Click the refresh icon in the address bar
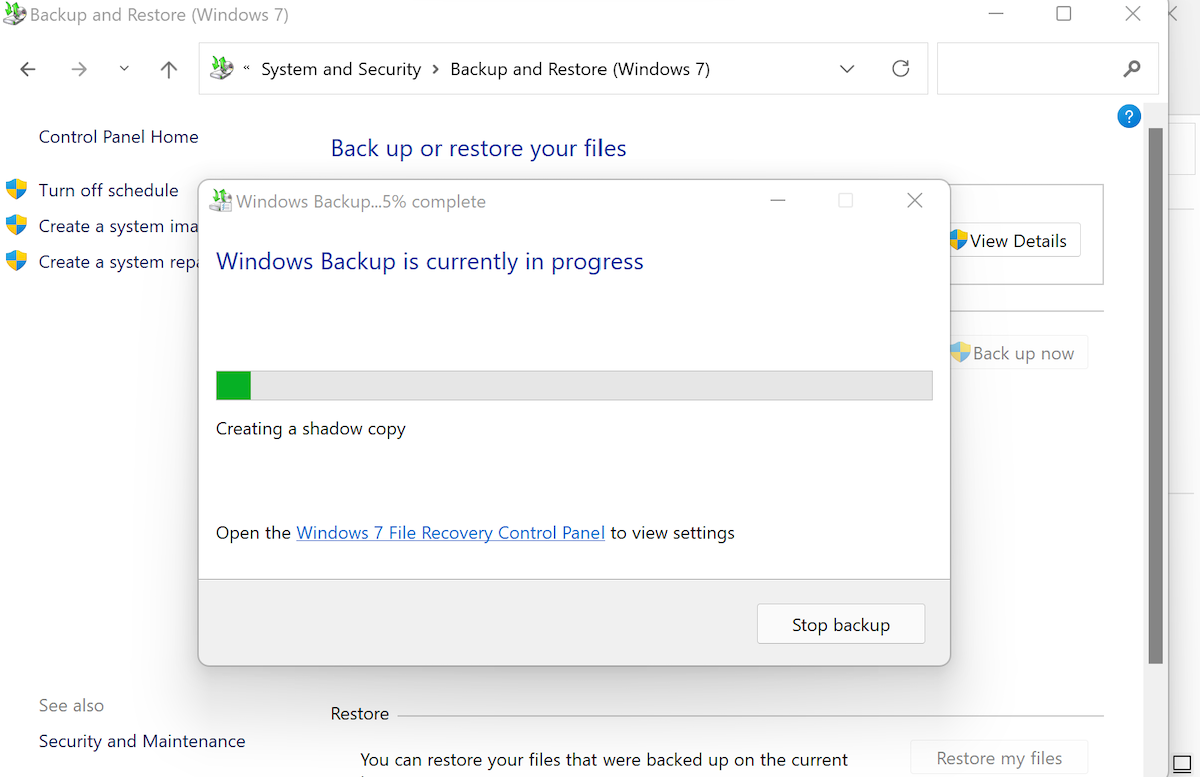Screen dimensions: 1200x777 [x=900, y=68]
